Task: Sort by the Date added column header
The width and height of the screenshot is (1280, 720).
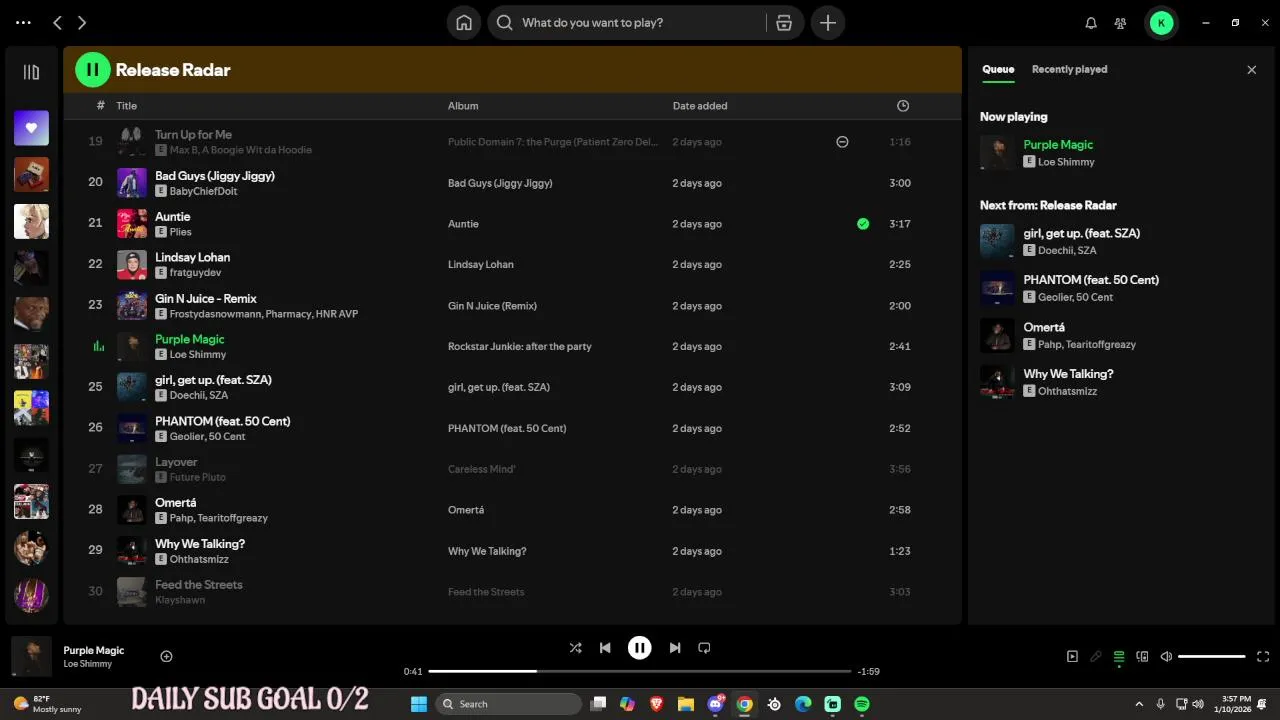Action: (x=700, y=106)
